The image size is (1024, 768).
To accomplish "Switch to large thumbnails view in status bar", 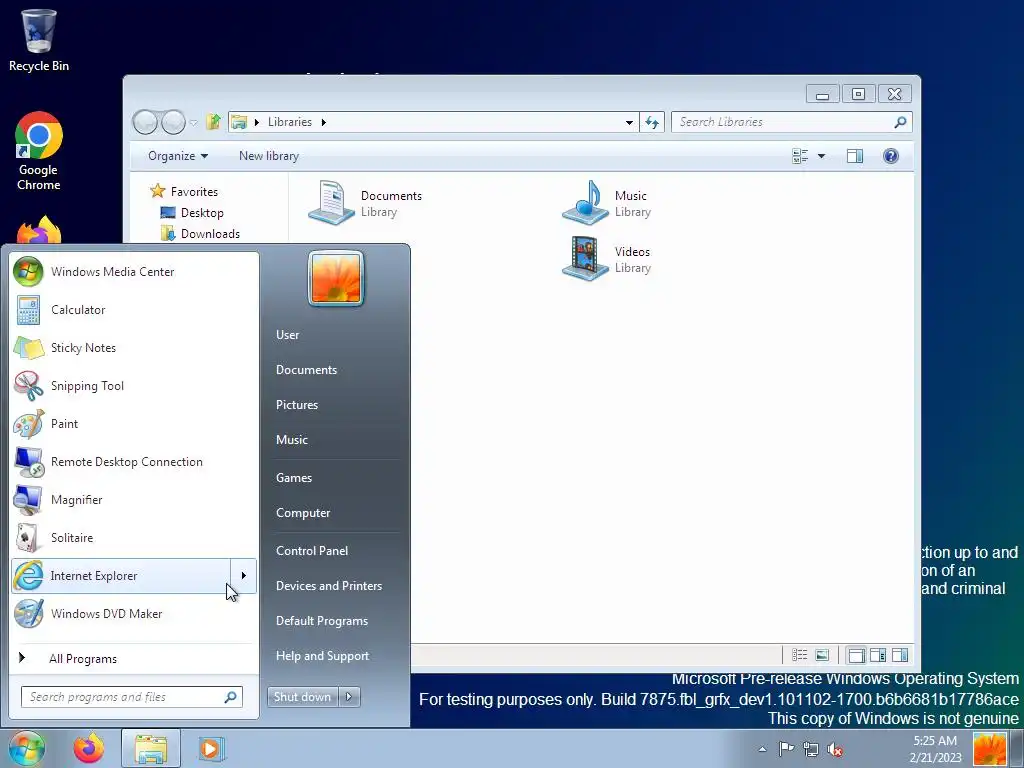I will (x=822, y=655).
